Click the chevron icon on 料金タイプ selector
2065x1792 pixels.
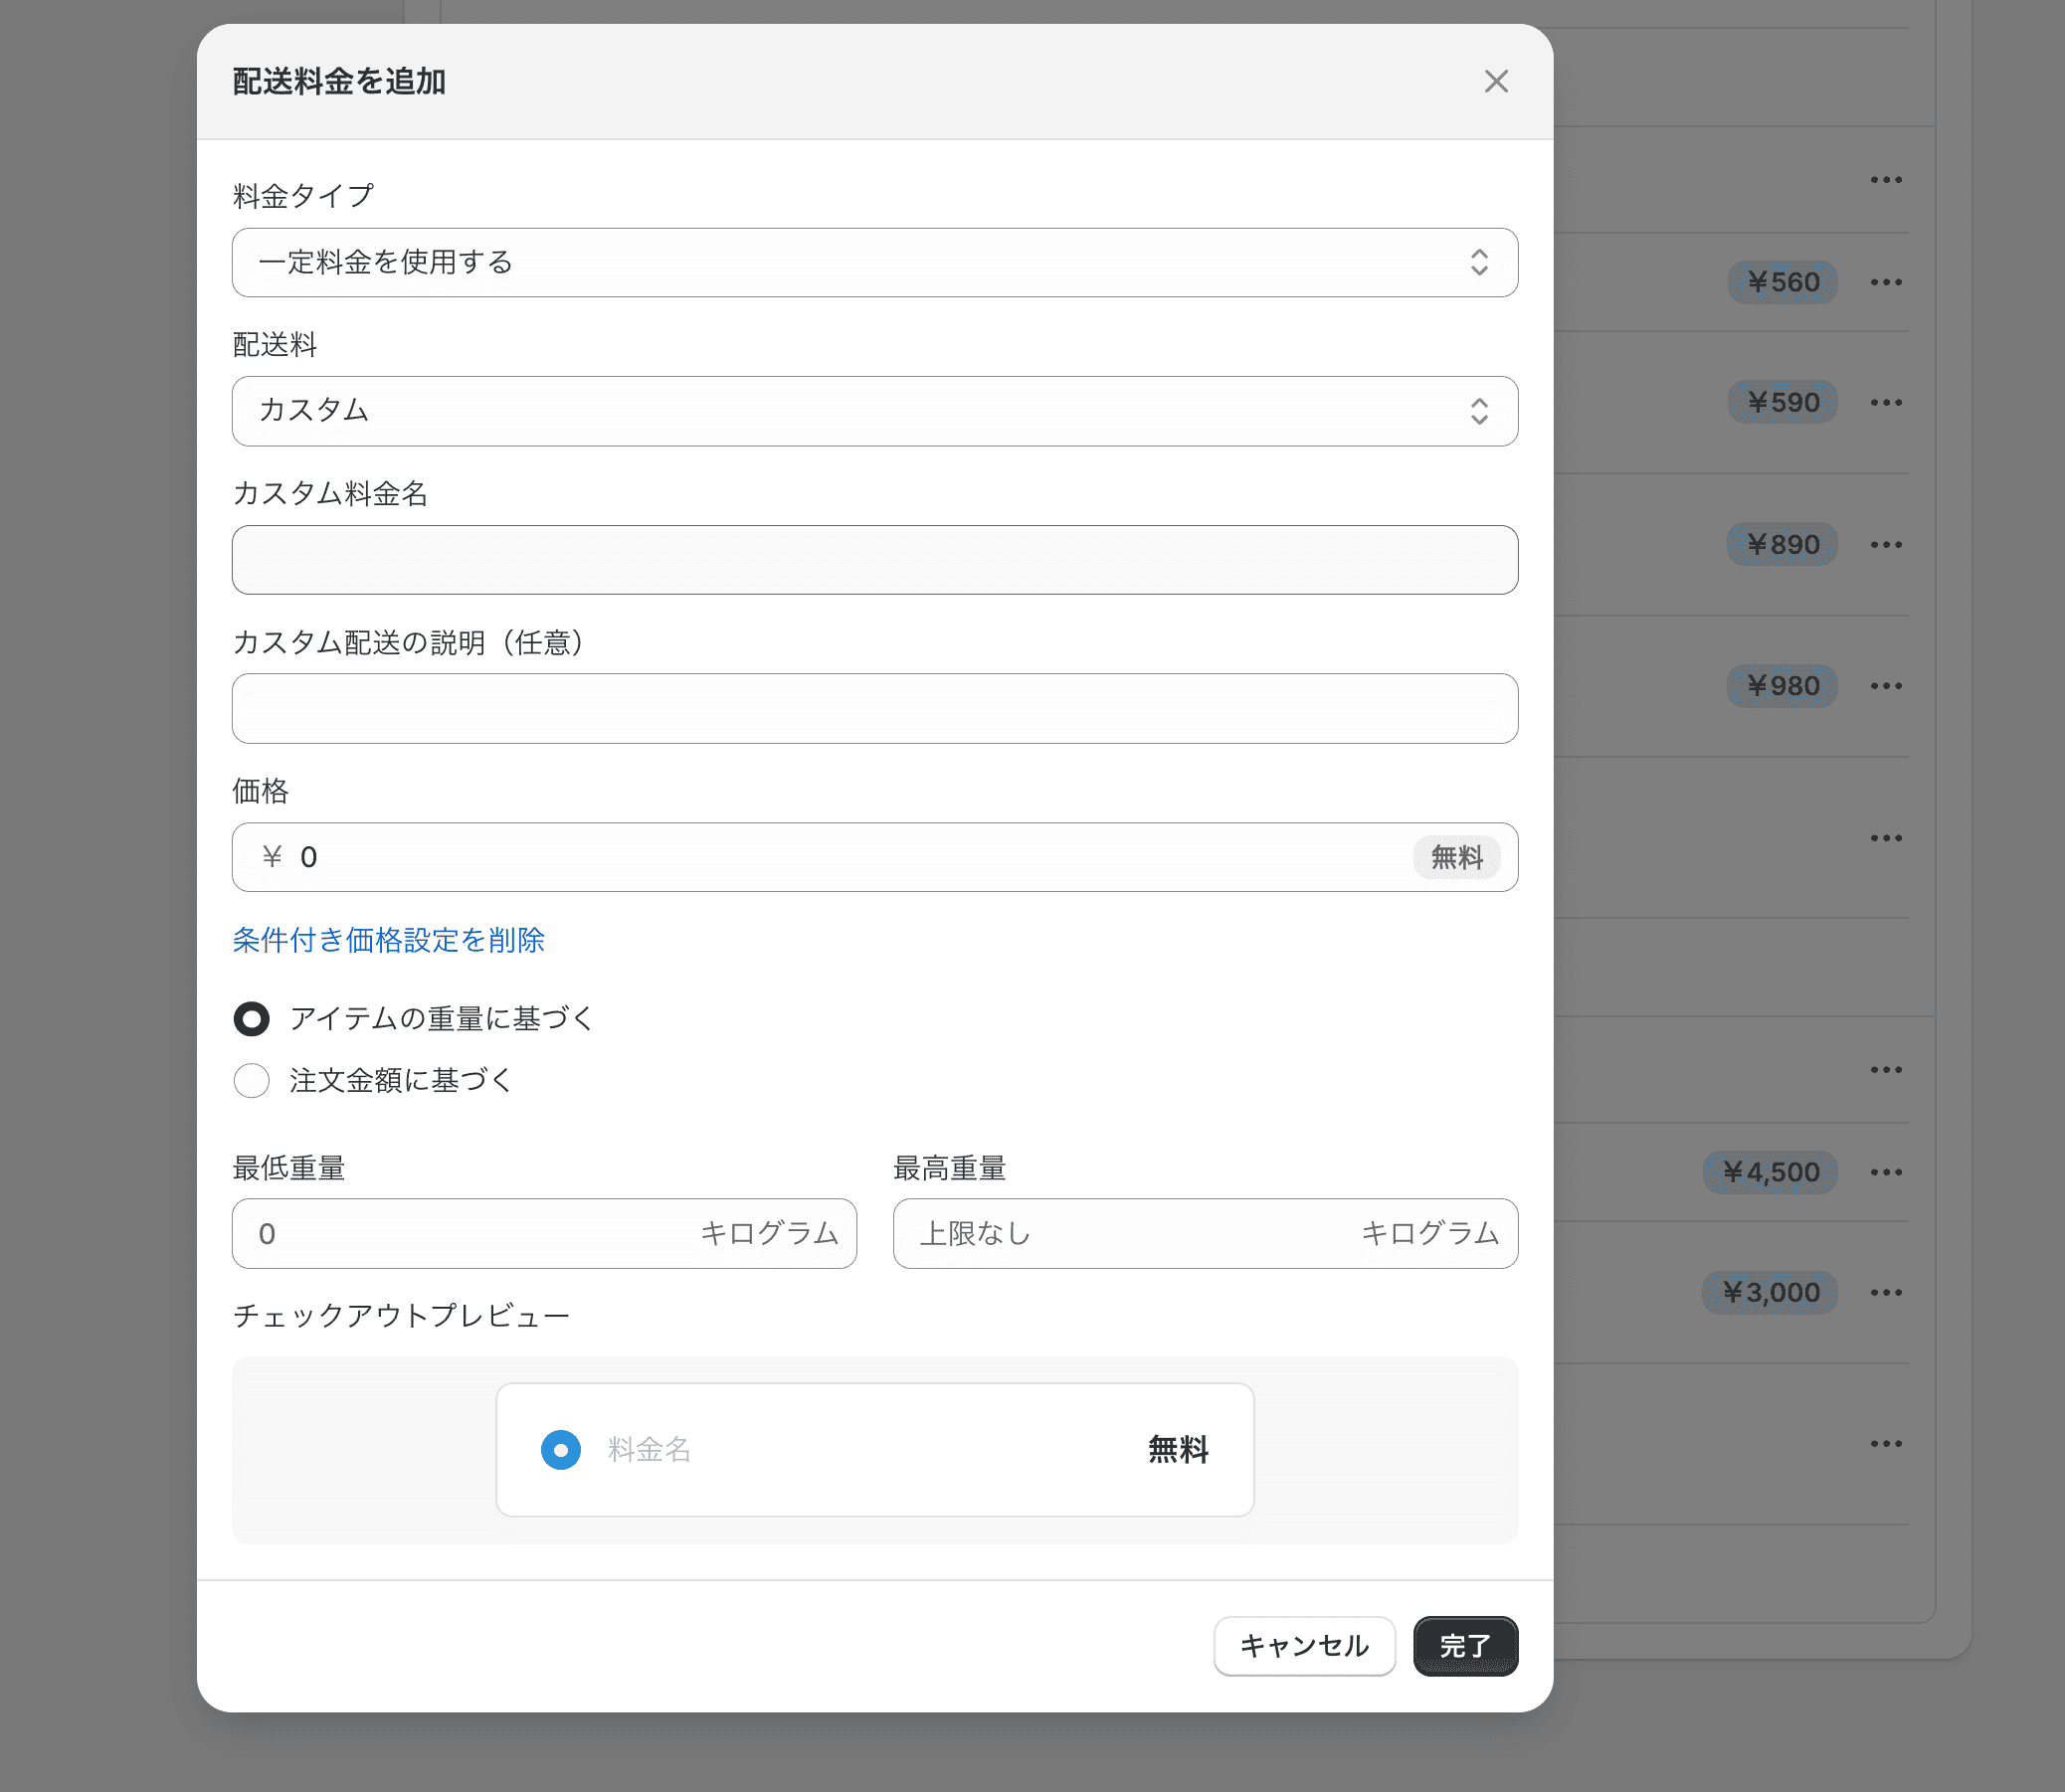pyautogui.click(x=1479, y=262)
